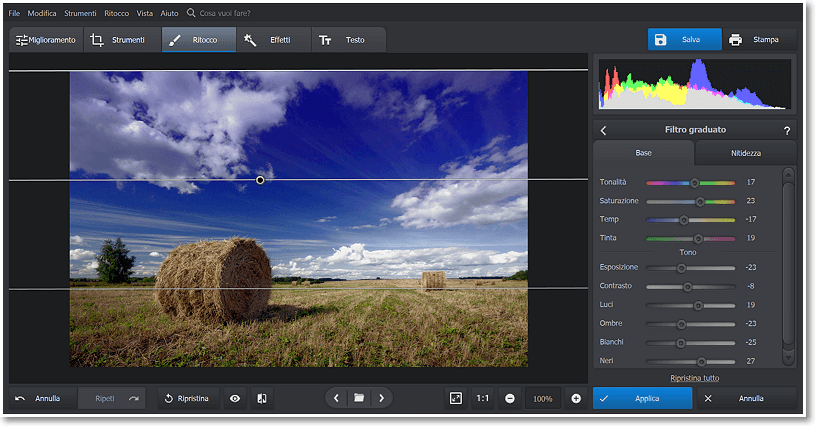The height and width of the screenshot is (426, 815).
Task: Click the graduated filter center handle
Action: pyautogui.click(x=260, y=180)
